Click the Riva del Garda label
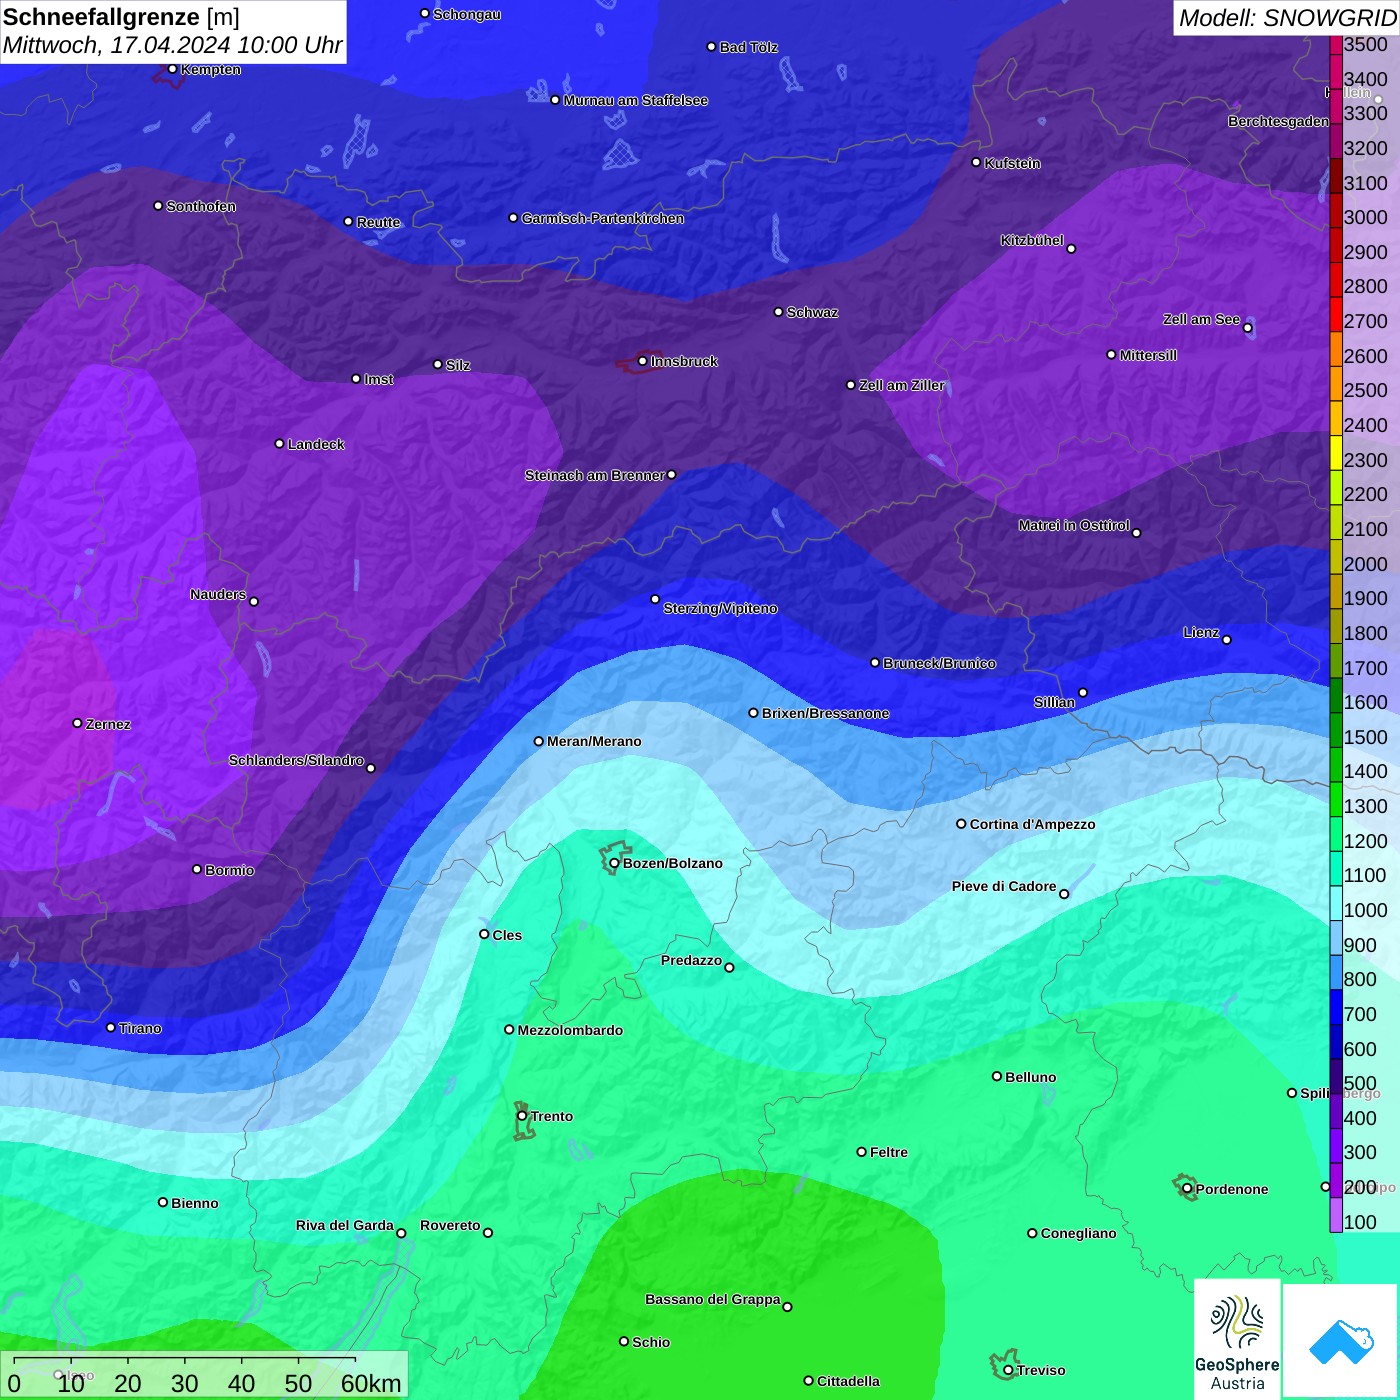The width and height of the screenshot is (1400, 1400). (x=345, y=1225)
